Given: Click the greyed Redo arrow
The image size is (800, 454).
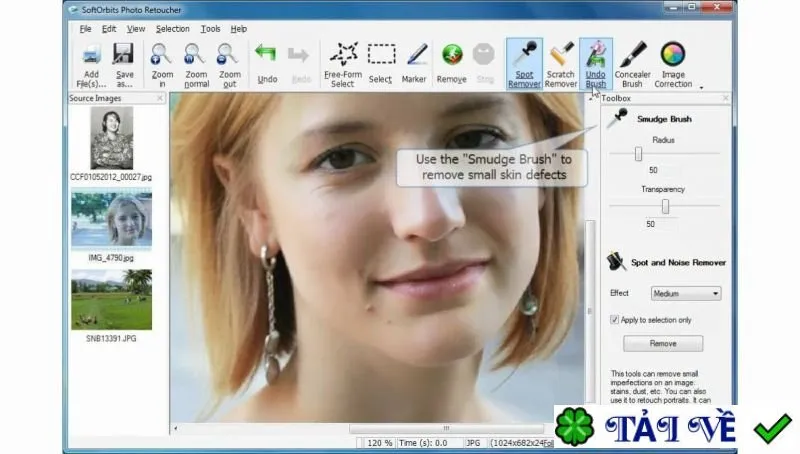Looking at the screenshot, I should [299, 55].
